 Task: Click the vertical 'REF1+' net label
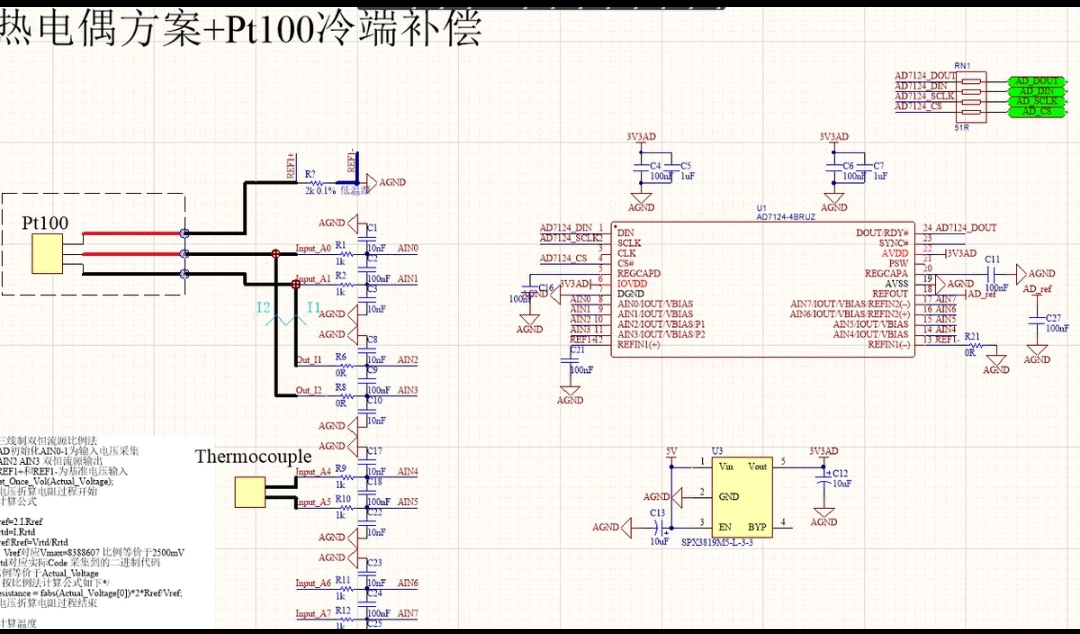tap(289, 164)
